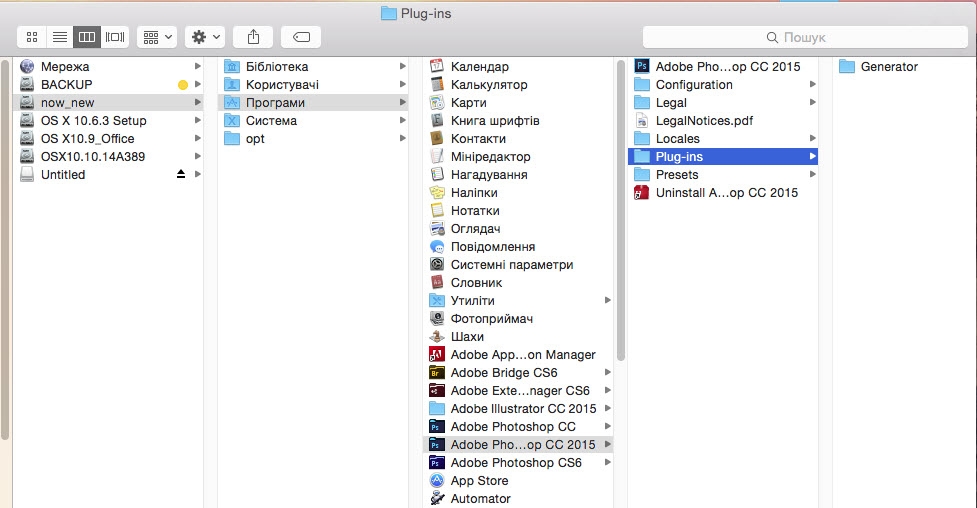
Task: Click the Edit Tags toolbar button
Action: tap(301, 37)
